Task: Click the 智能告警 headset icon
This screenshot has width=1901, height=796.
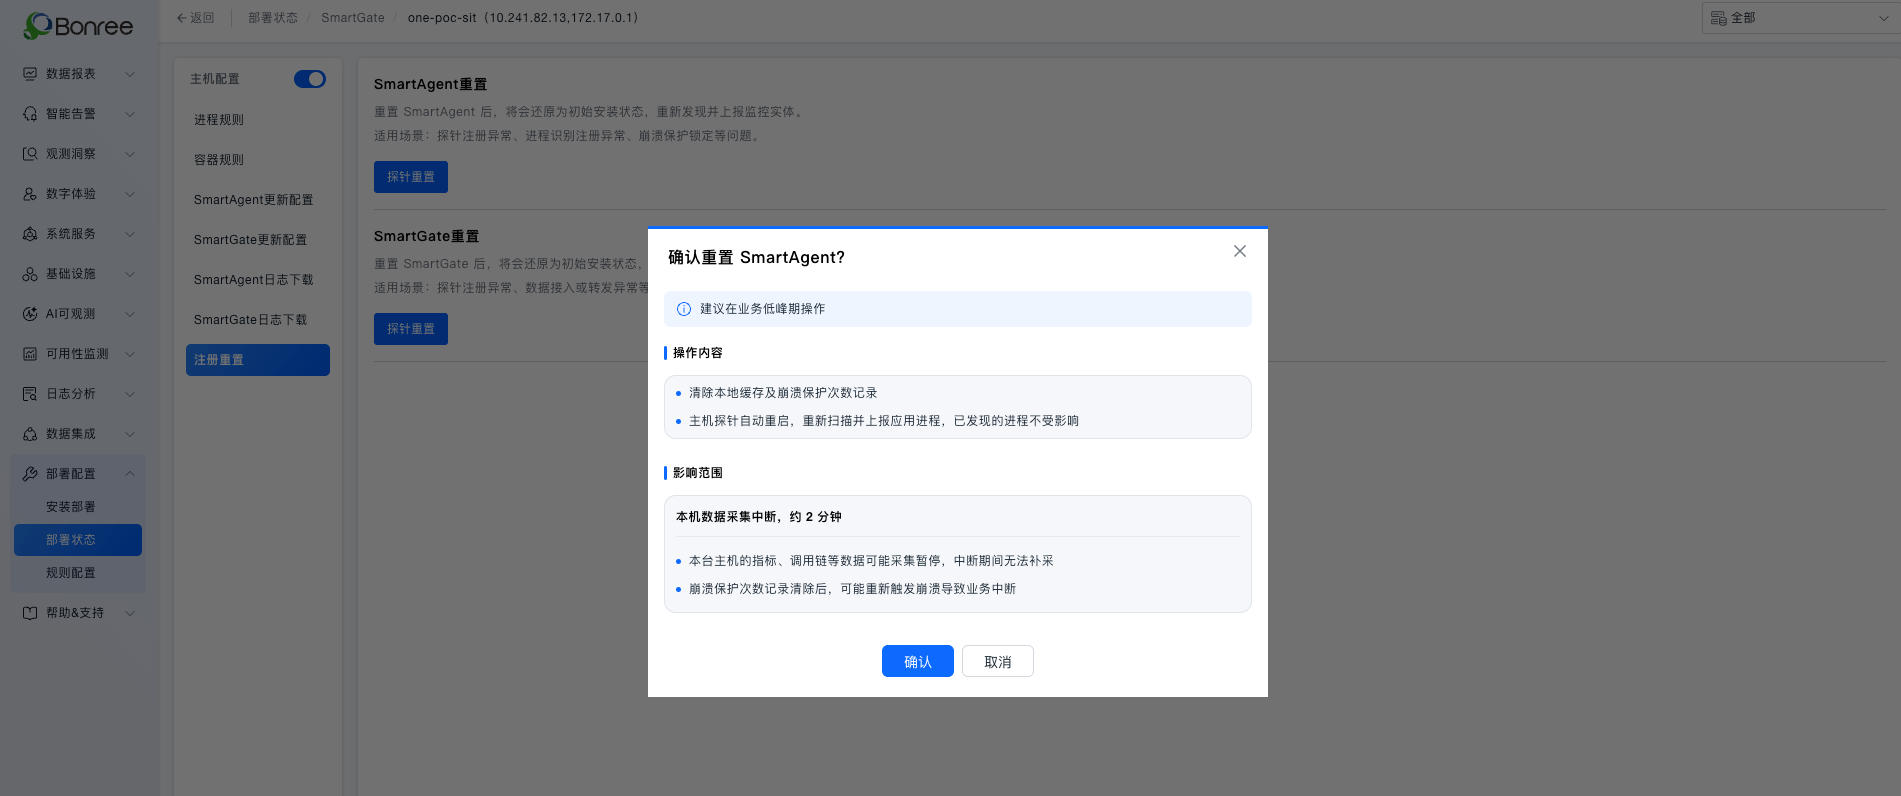Action: click(30, 114)
